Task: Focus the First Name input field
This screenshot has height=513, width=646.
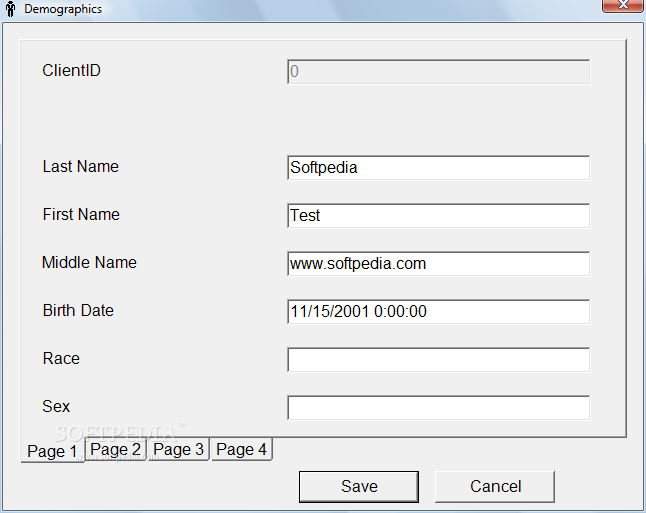Action: pyautogui.click(x=438, y=216)
